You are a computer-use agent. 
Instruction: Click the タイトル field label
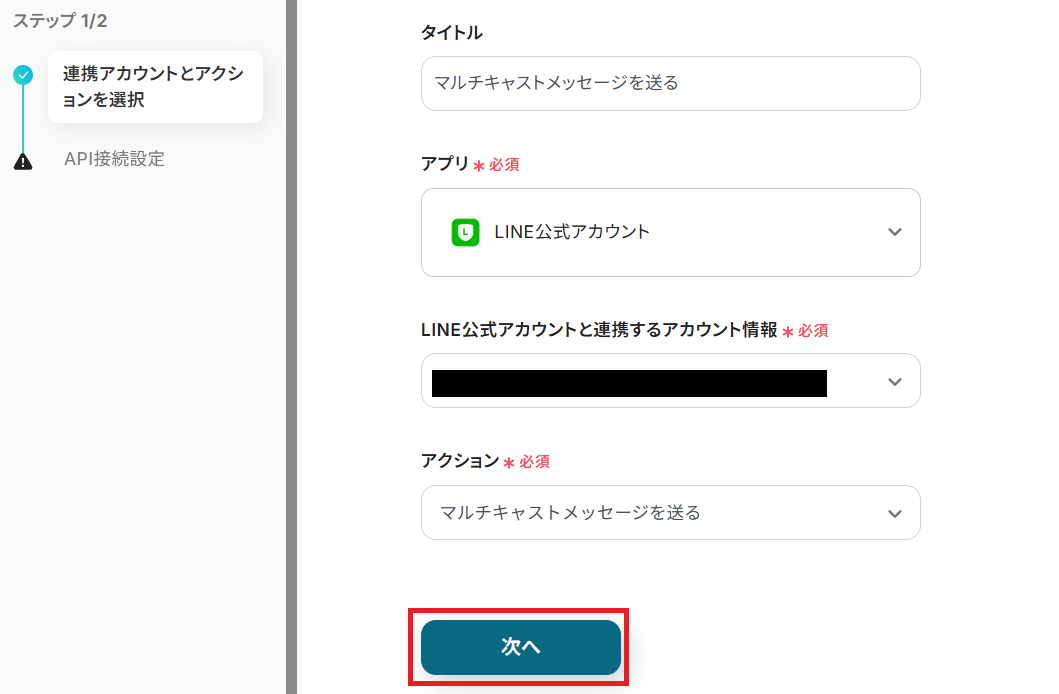(452, 33)
